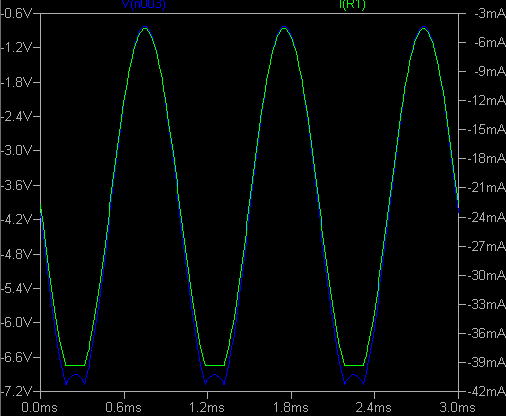Click the V(n003) trace label
Screen dimensions: 506x416
pyautogui.click(x=144, y=5)
